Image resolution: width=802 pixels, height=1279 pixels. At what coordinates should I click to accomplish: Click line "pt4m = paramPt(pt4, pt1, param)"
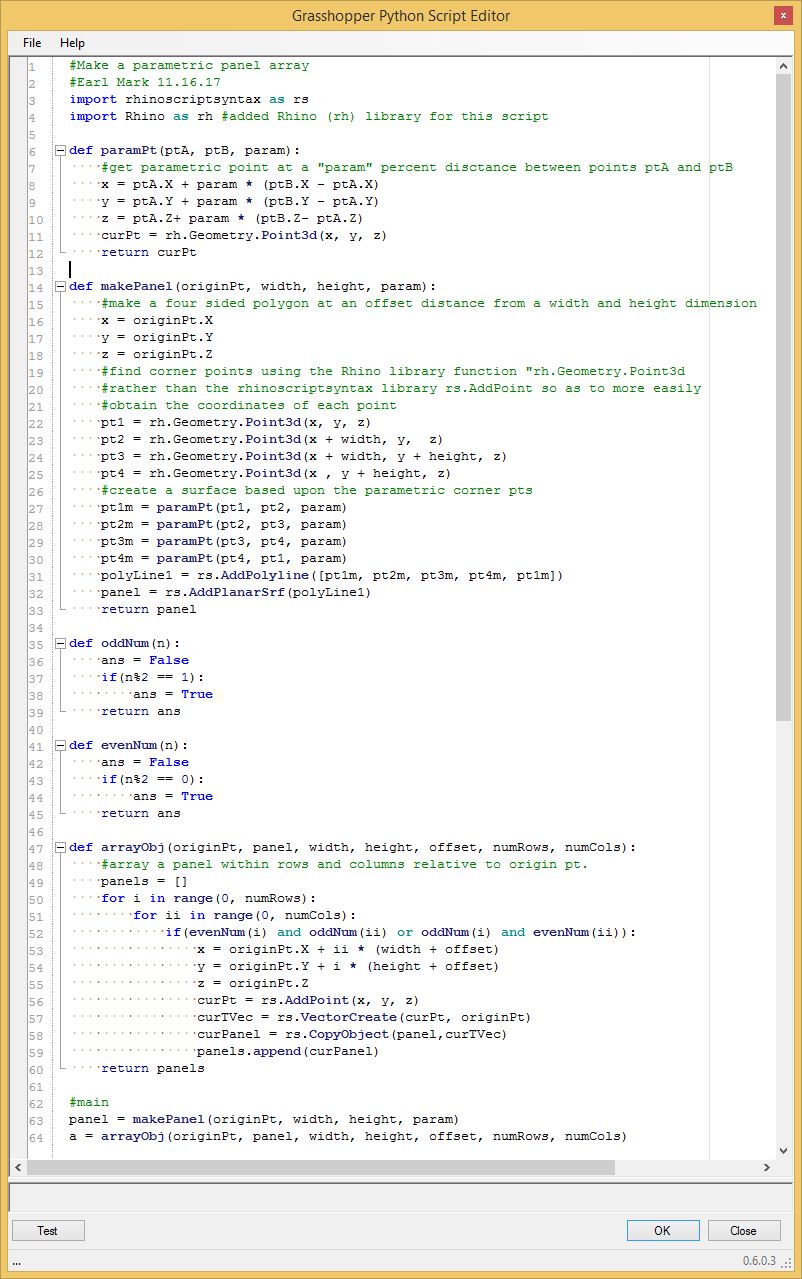225,558
